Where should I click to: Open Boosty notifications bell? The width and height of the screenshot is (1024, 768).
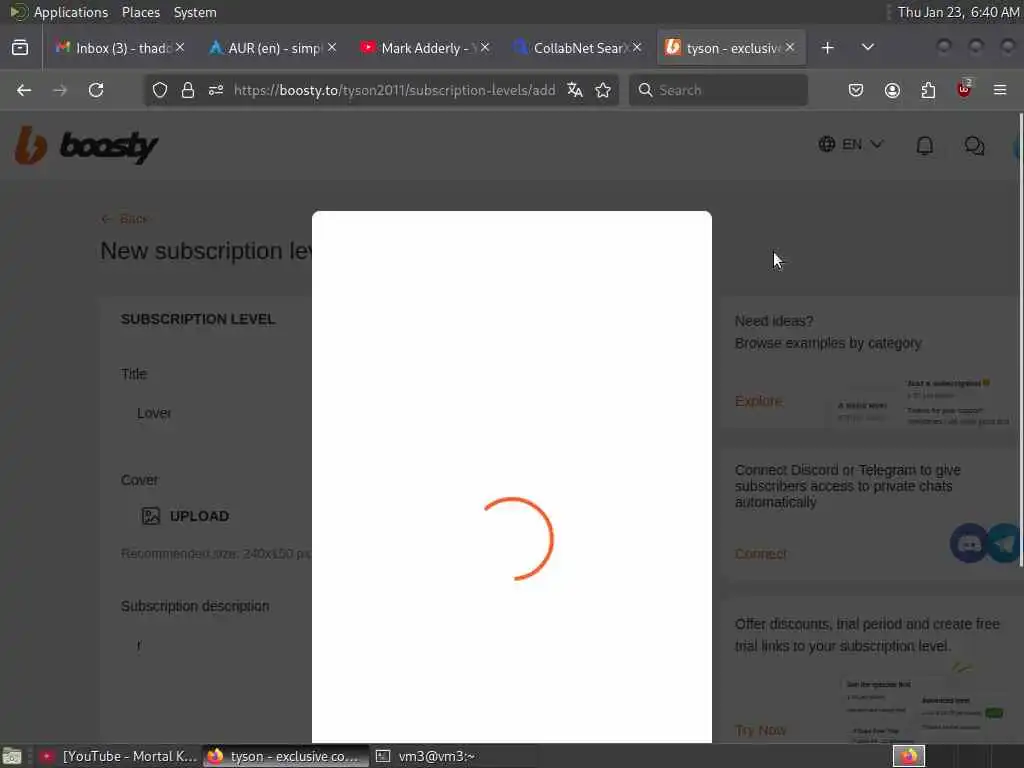[x=924, y=145]
